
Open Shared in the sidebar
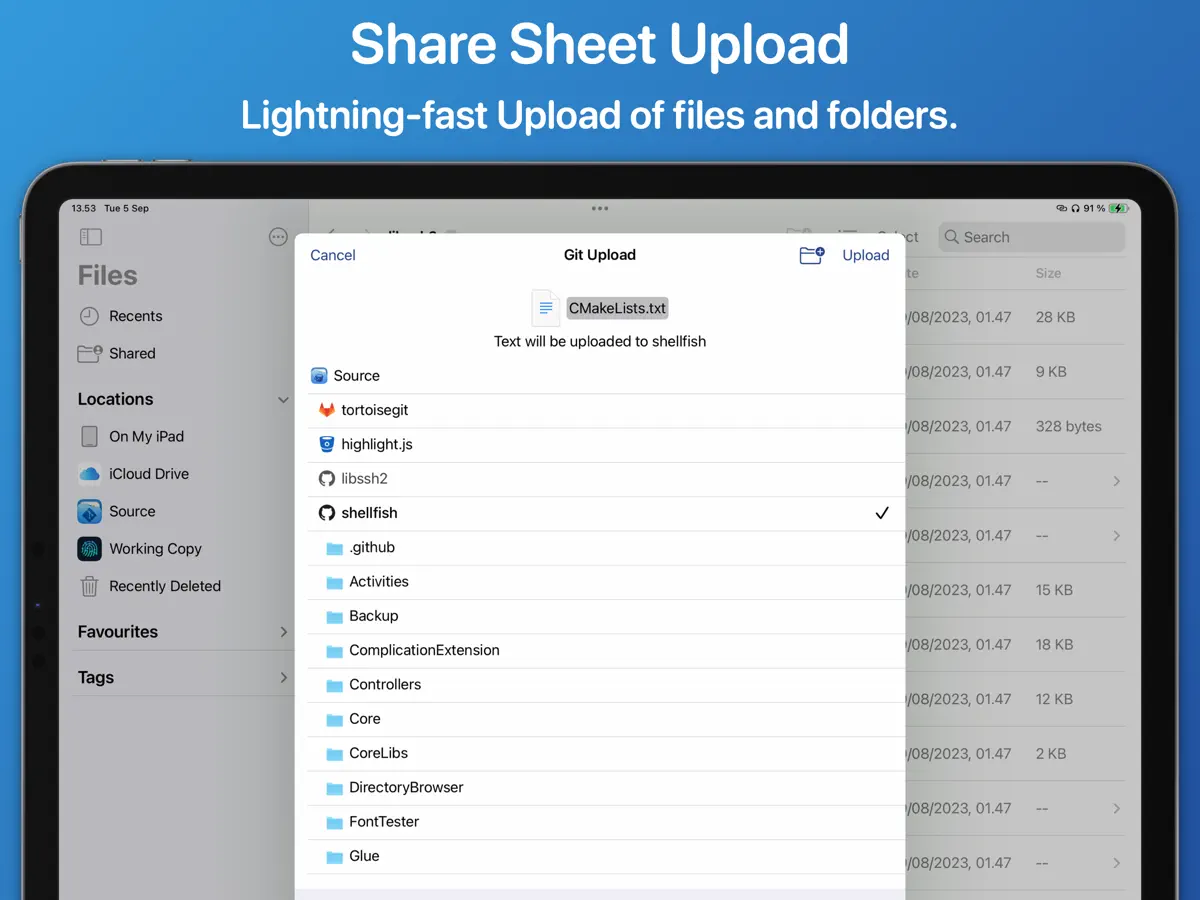tap(183, 353)
